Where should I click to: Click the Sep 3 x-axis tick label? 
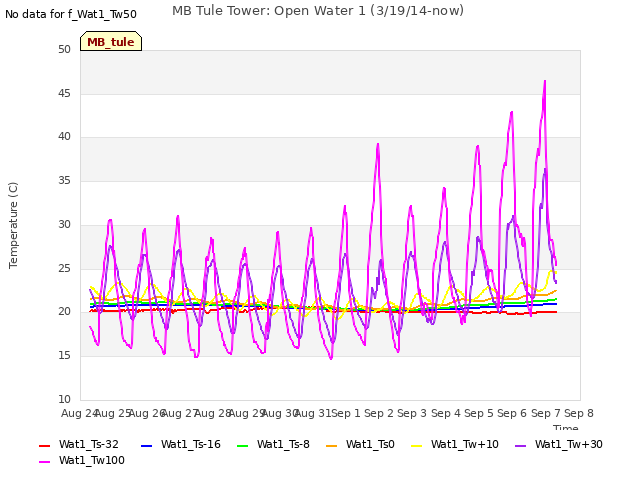click(x=412, y=413)
